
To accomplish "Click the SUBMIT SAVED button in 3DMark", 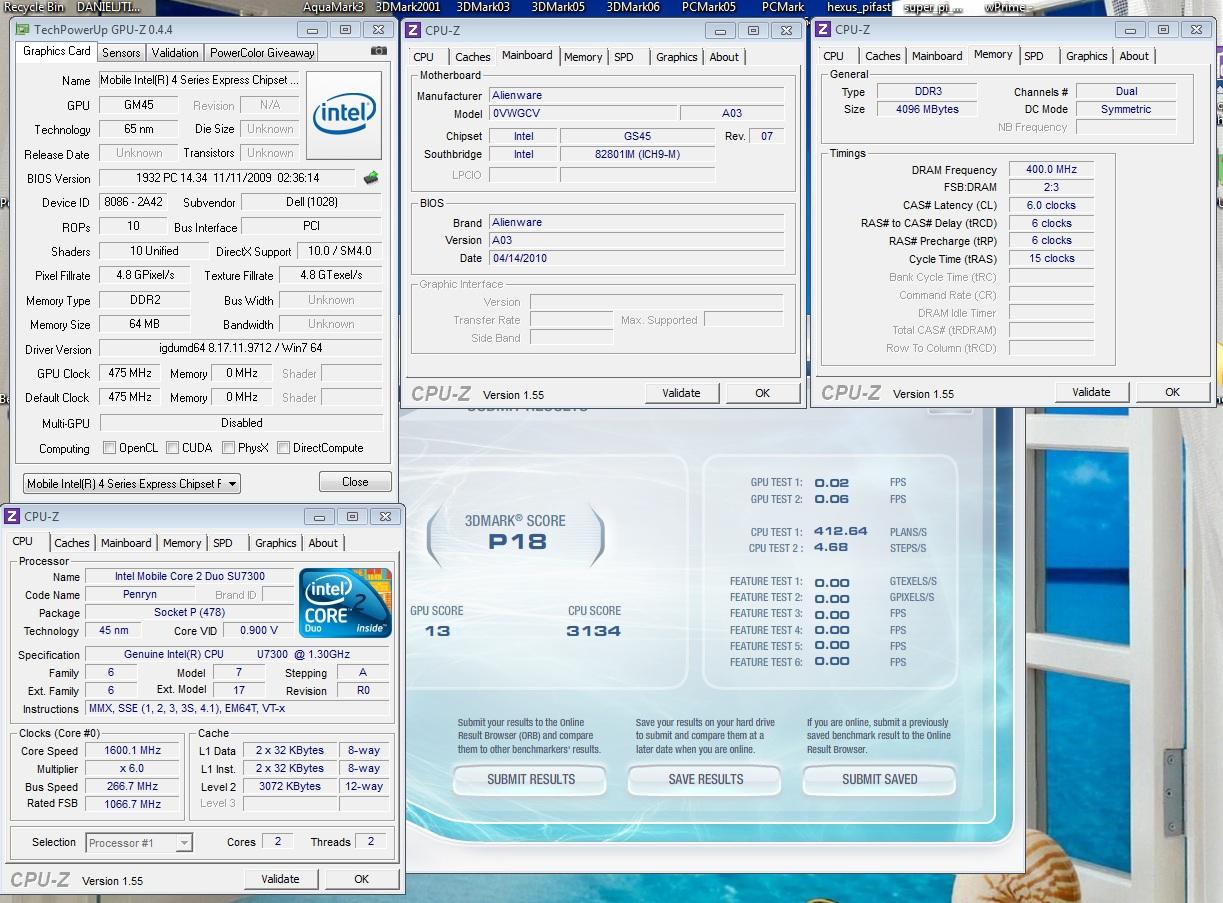I will coord(880,780).
